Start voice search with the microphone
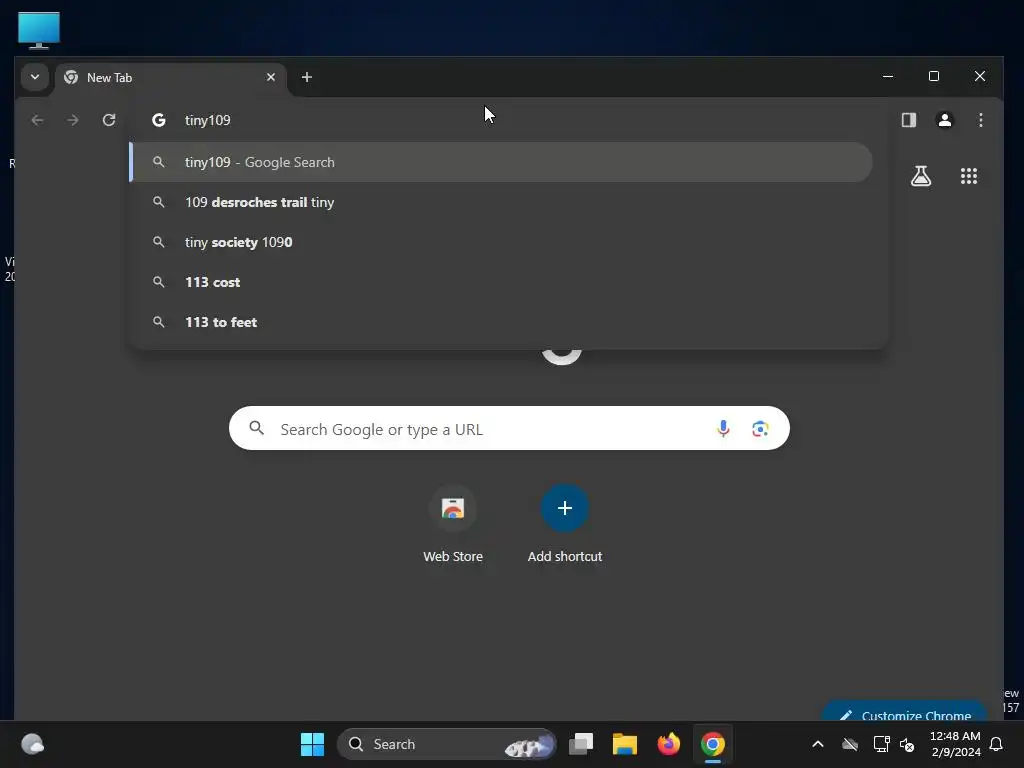 click(723, 428)
